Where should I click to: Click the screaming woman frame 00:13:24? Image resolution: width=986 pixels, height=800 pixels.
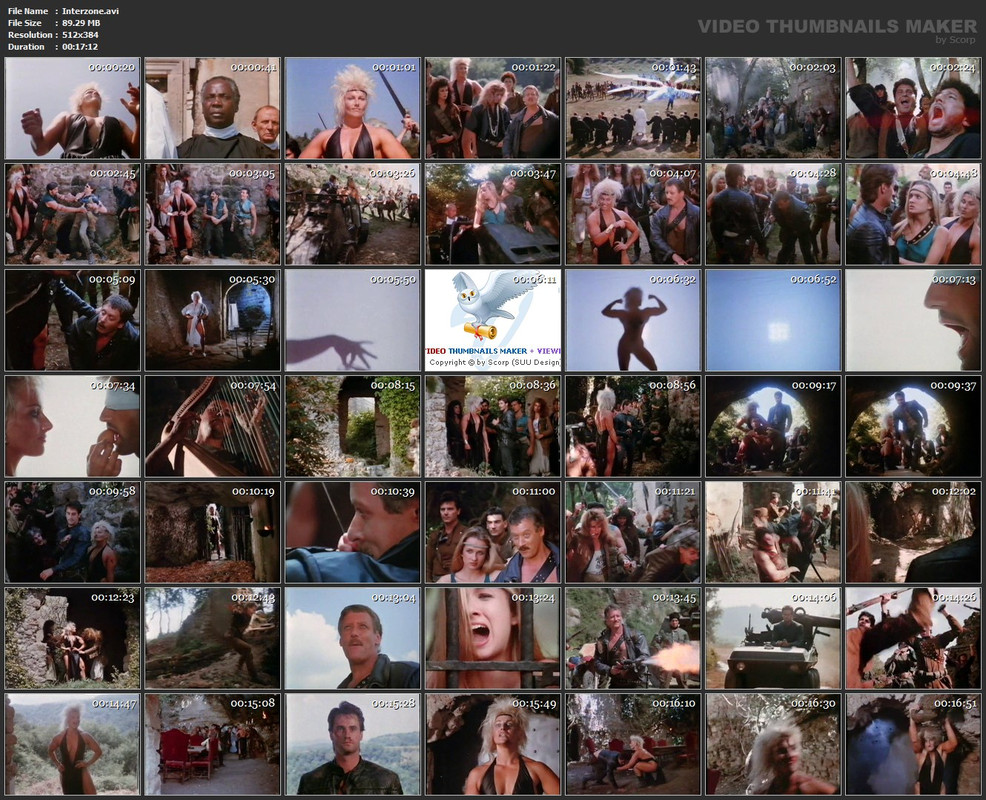pyautogui.click(x=493, y=638)
